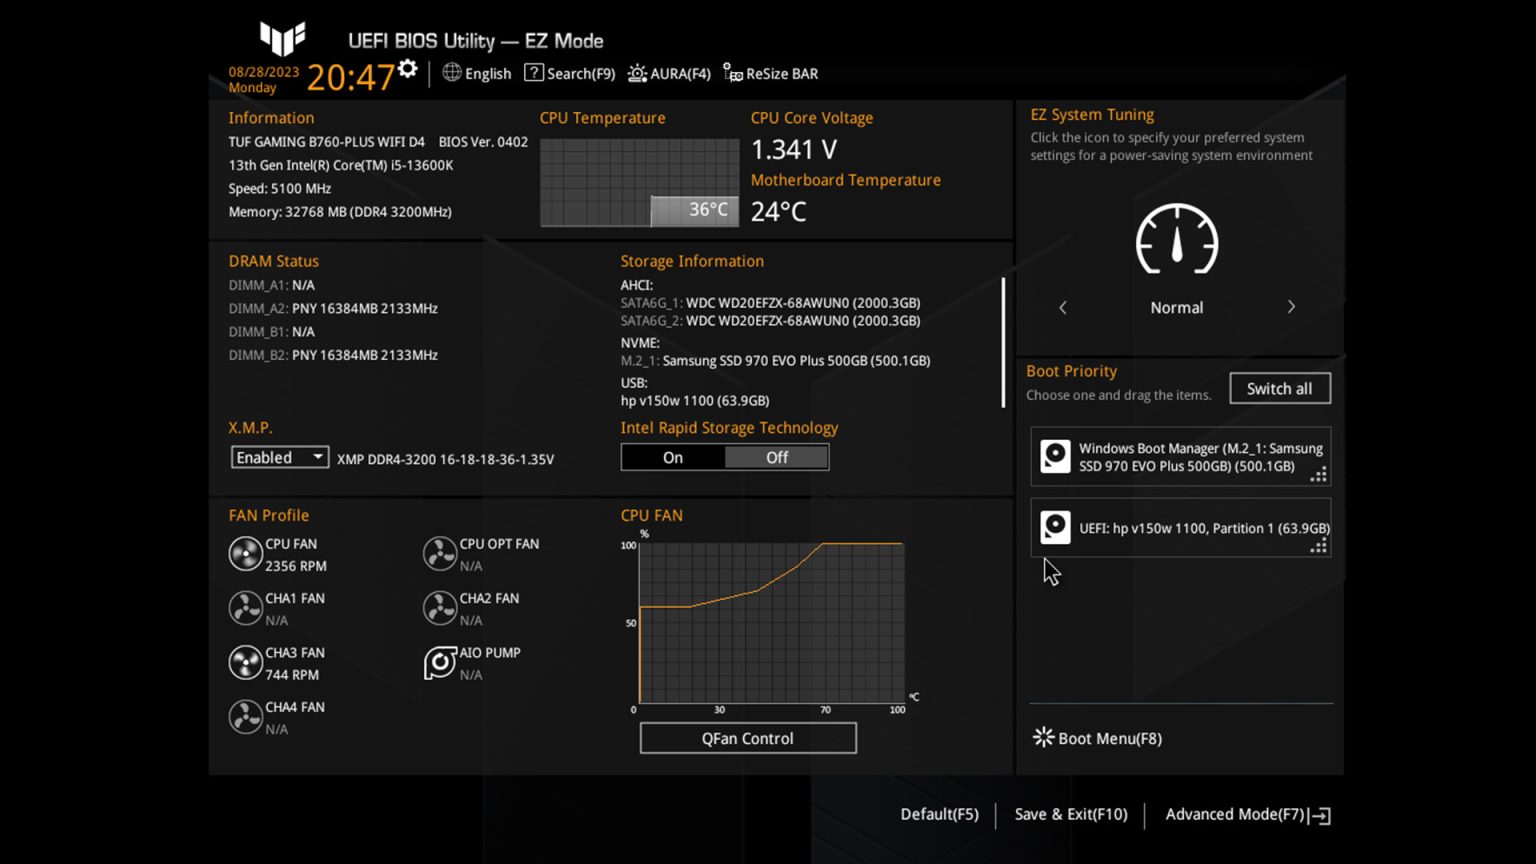Click the 1.341 V voltage value
Image resolution: width=1536 pixels, height=864 pixels.
click(x=794, y=149)
